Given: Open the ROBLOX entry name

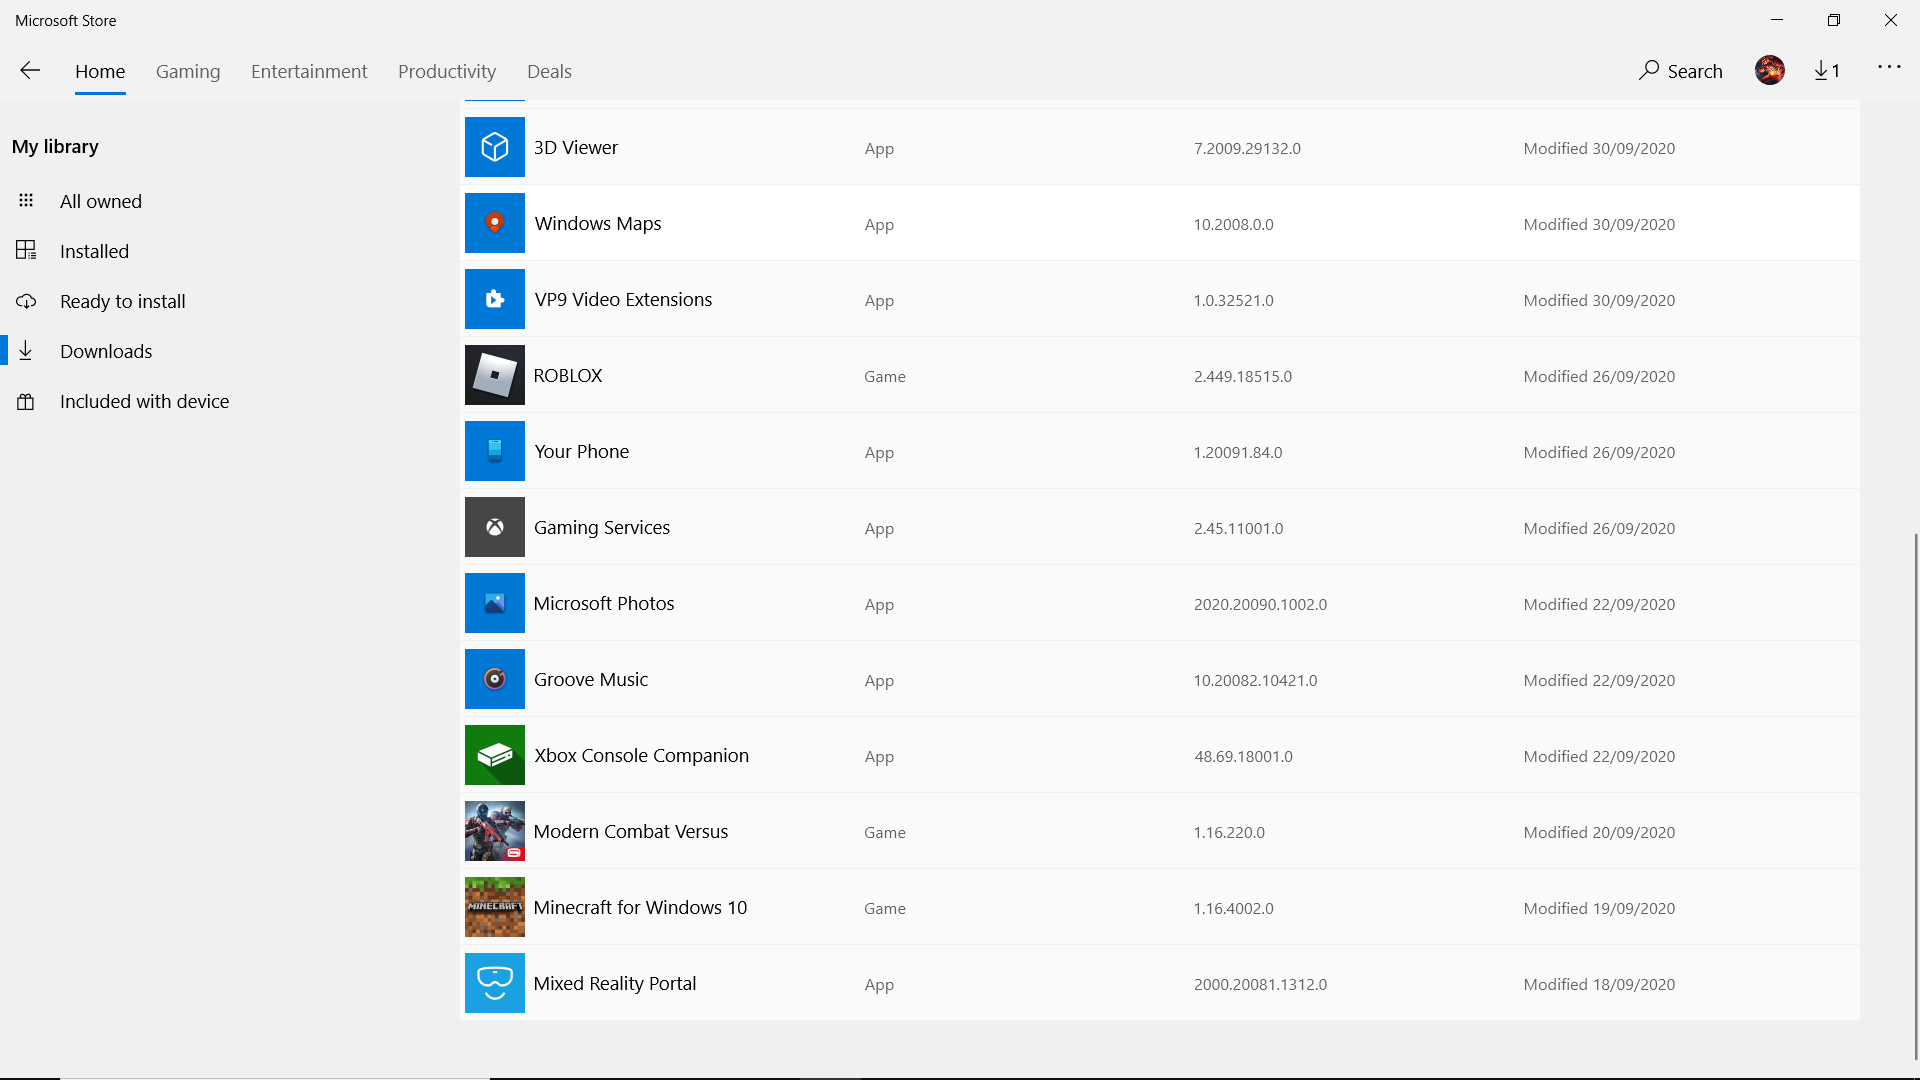Looking at the screenshot, I should pyautogui.click(x=568, y=375).
